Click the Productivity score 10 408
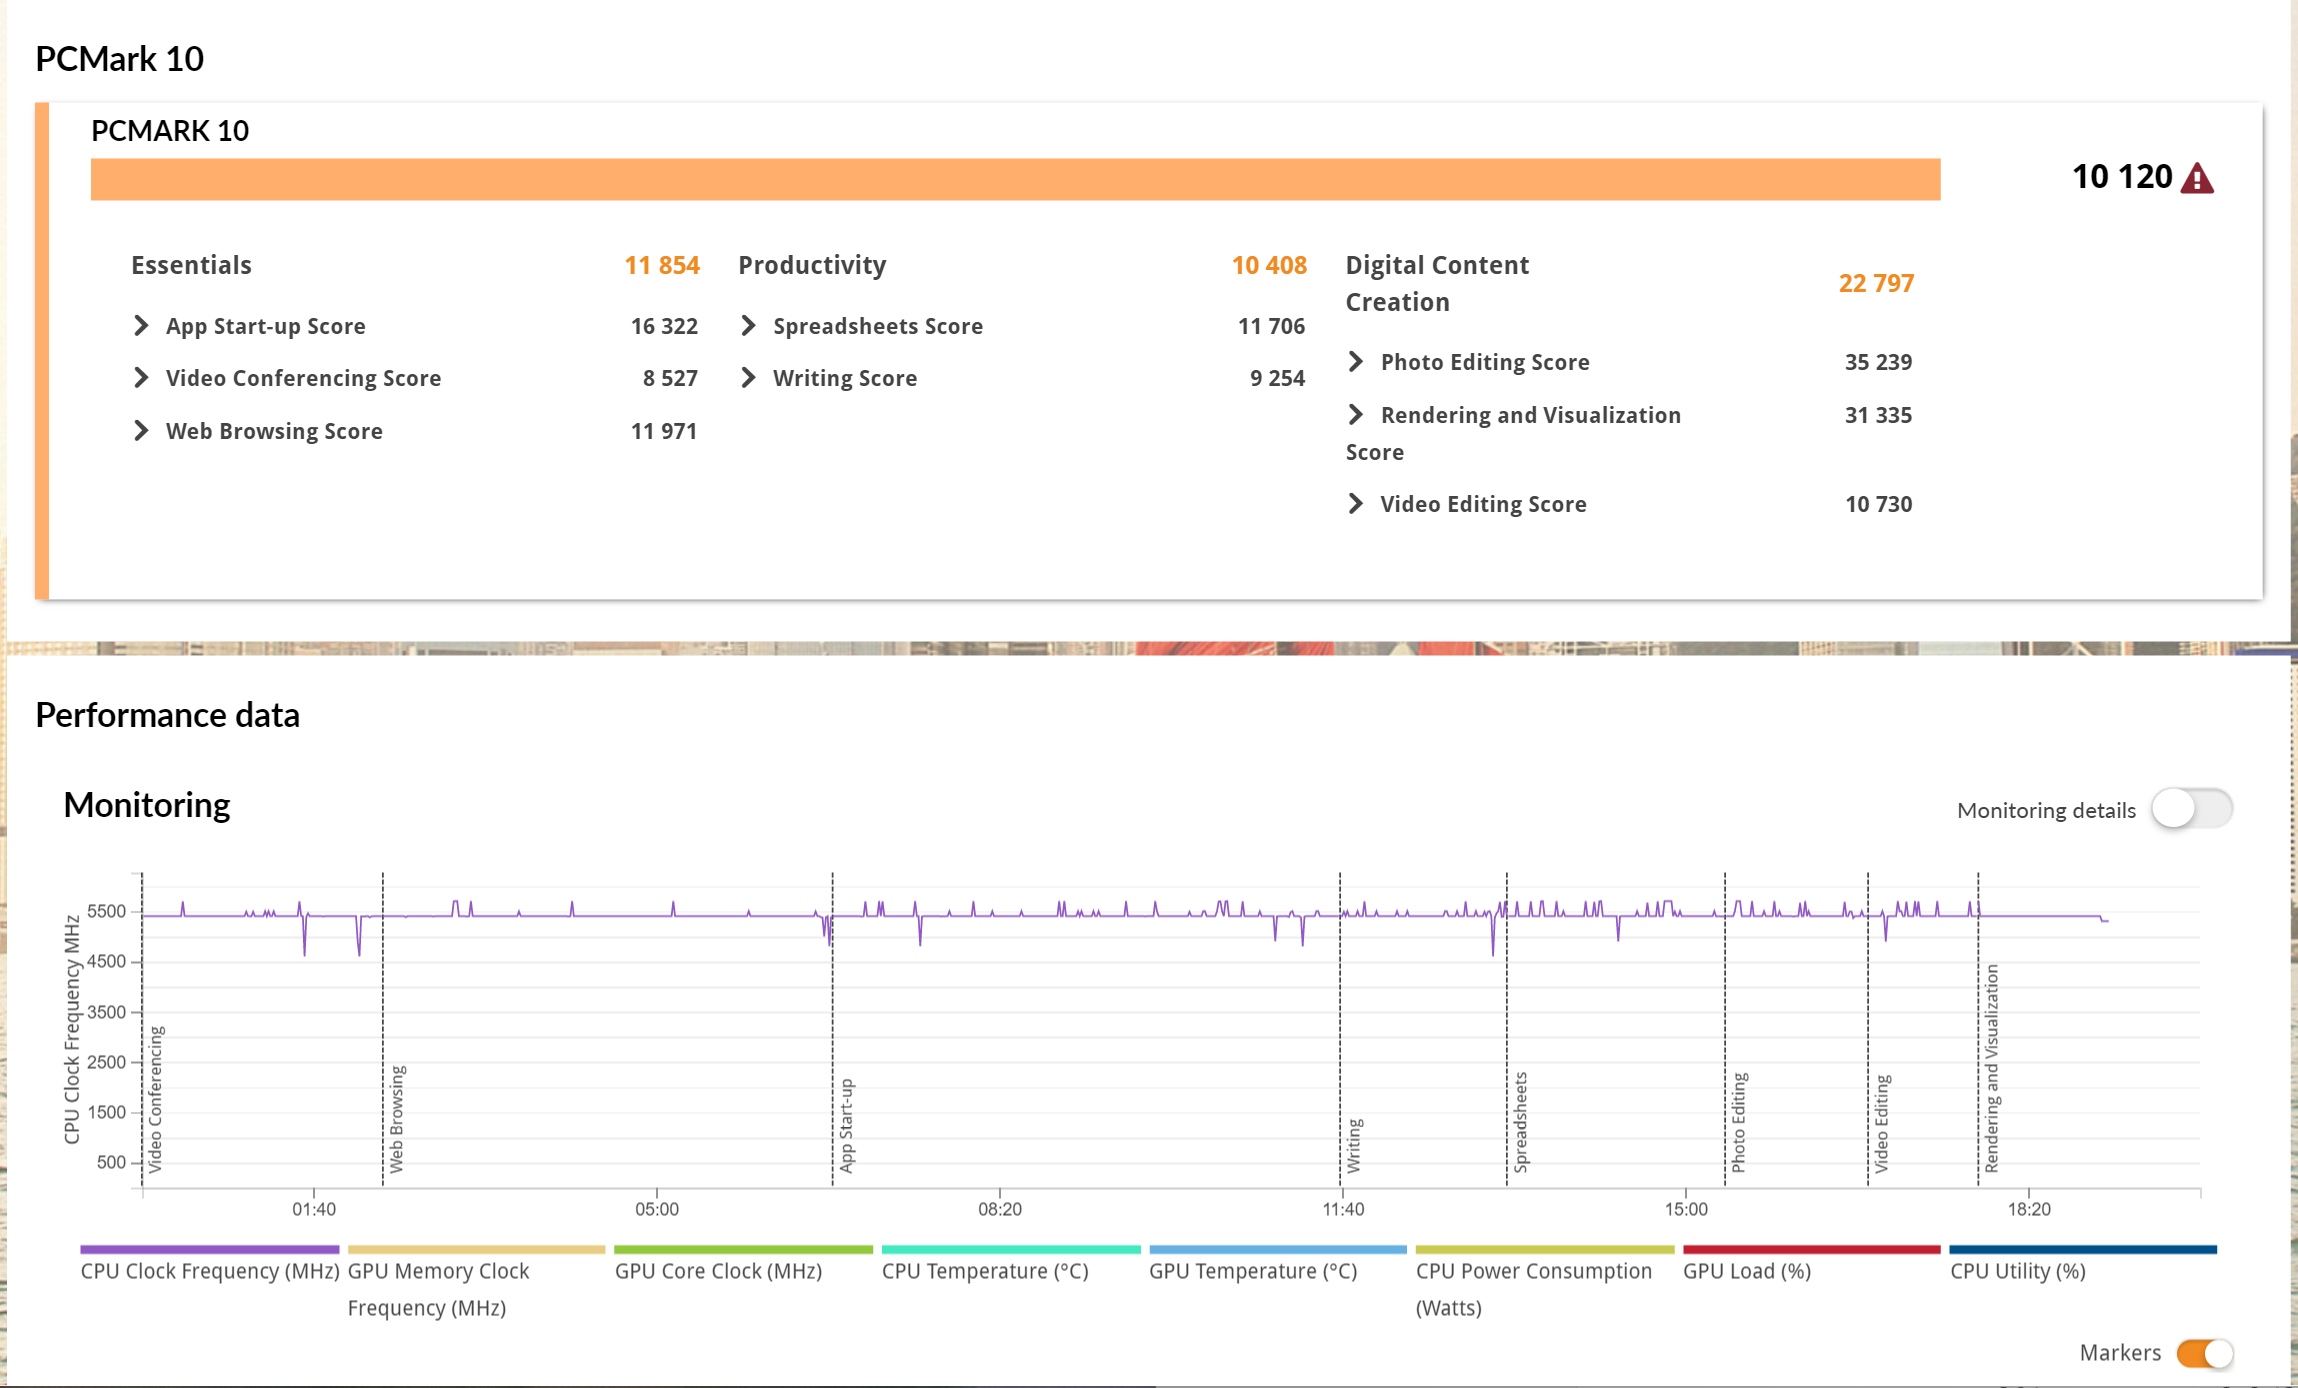This screenshot has width=2298, height=1388. pos(1269,265)
